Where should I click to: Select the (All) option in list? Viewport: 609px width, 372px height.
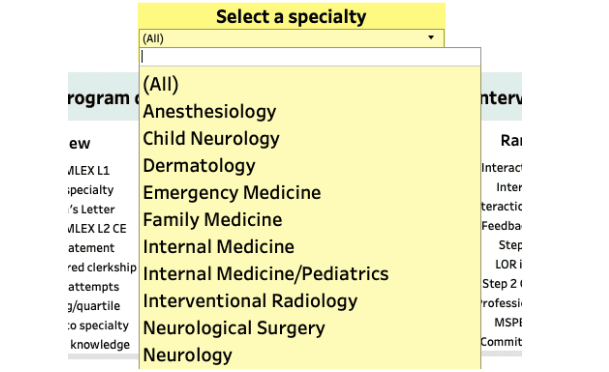pos(161,84)
